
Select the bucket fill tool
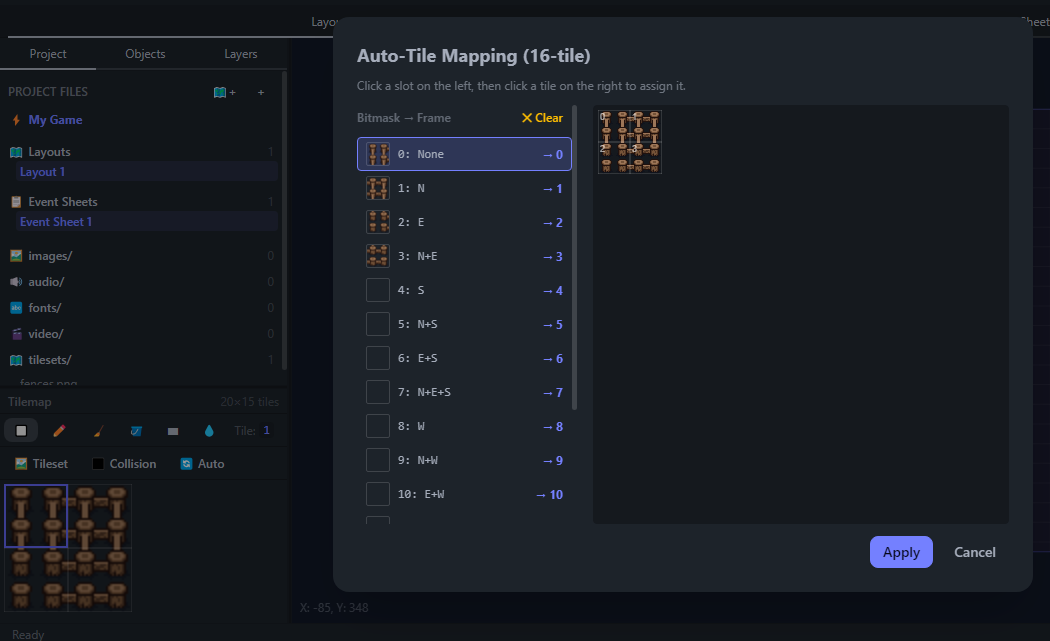tap(136, 431)
